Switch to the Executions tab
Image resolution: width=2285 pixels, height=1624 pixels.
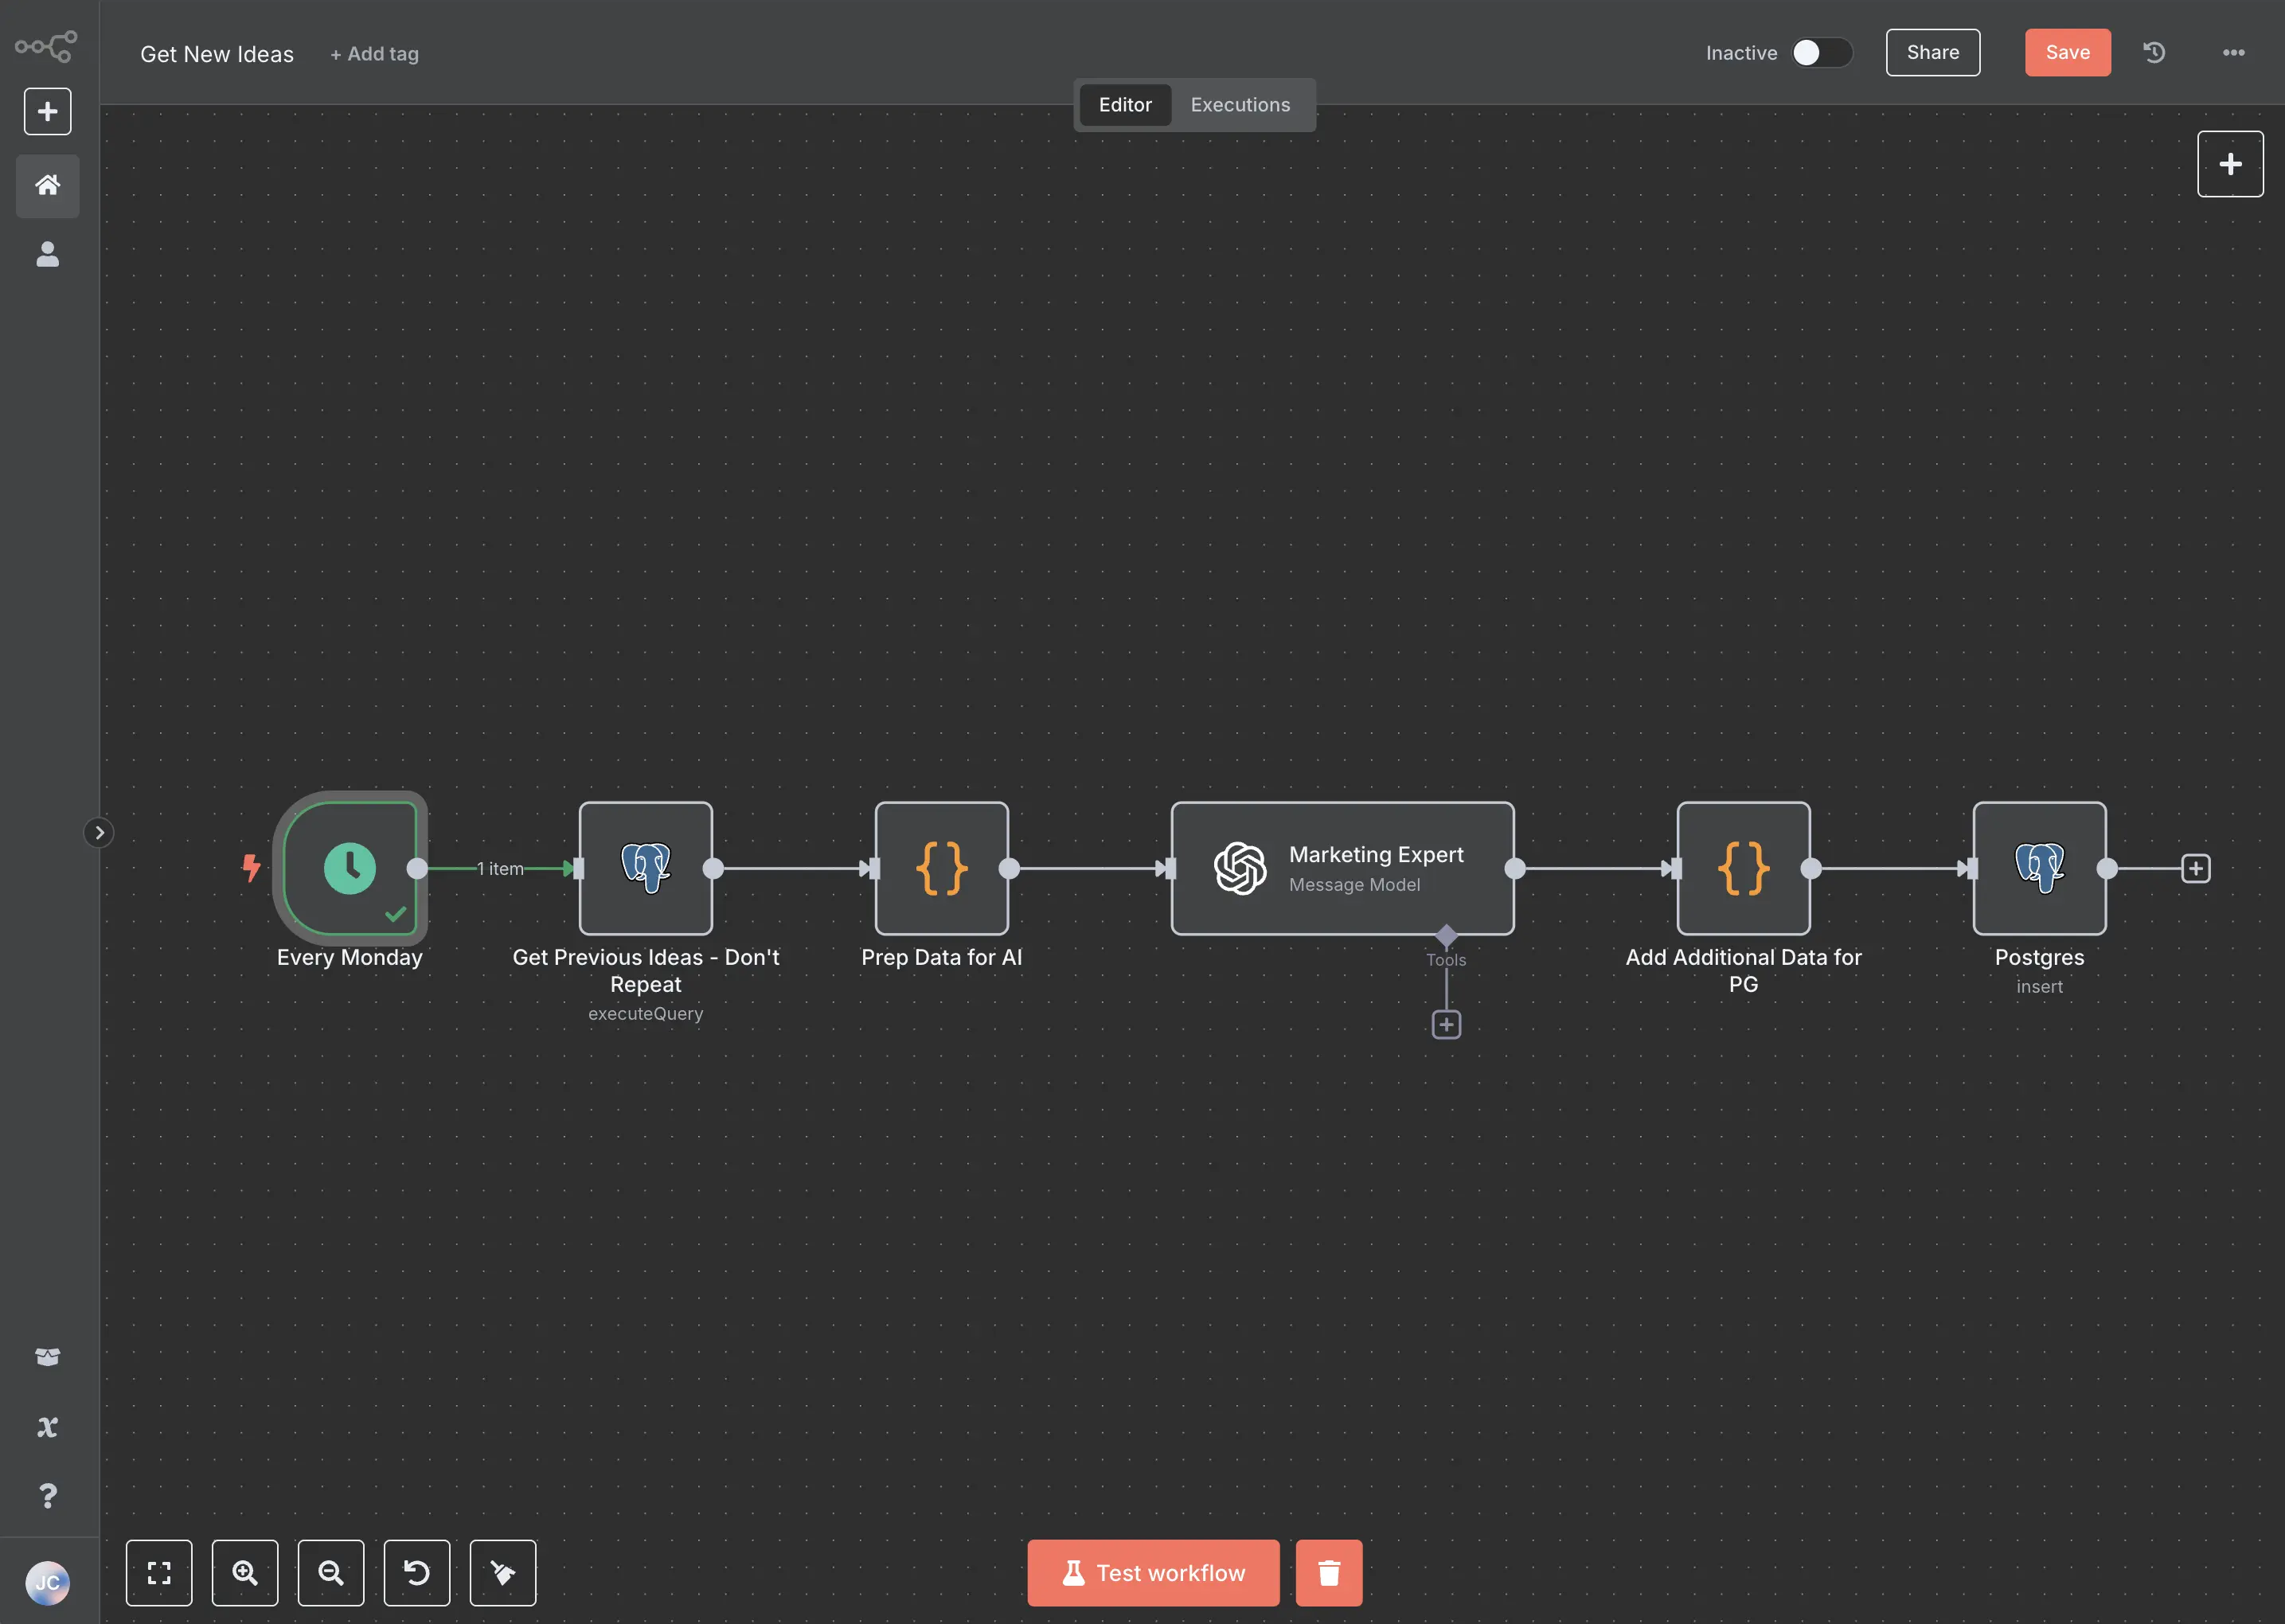tap(1239, 104)
